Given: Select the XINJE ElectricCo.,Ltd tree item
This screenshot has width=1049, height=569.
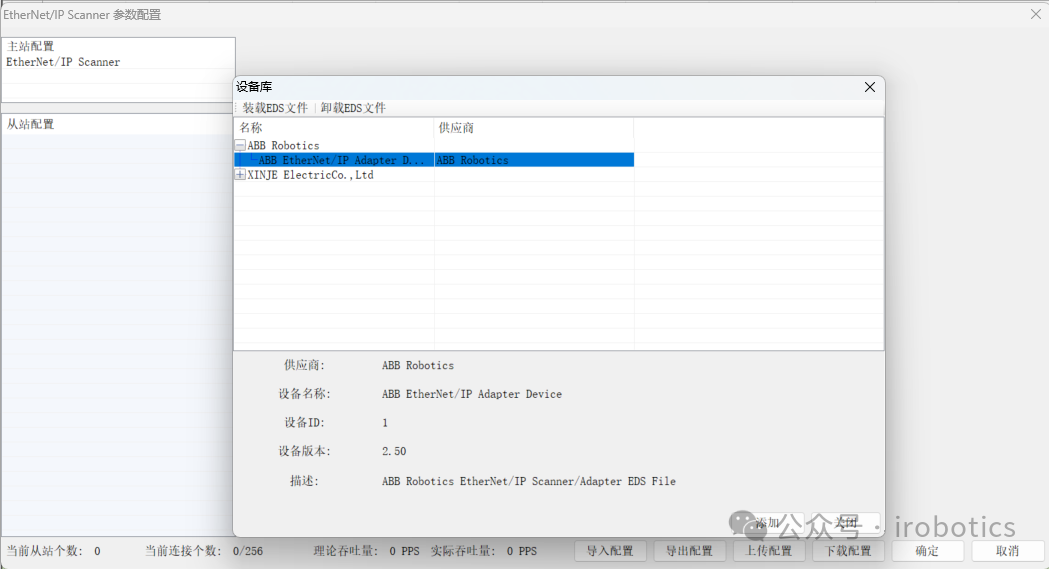Looking at the screenshot, I should [310, 175].
